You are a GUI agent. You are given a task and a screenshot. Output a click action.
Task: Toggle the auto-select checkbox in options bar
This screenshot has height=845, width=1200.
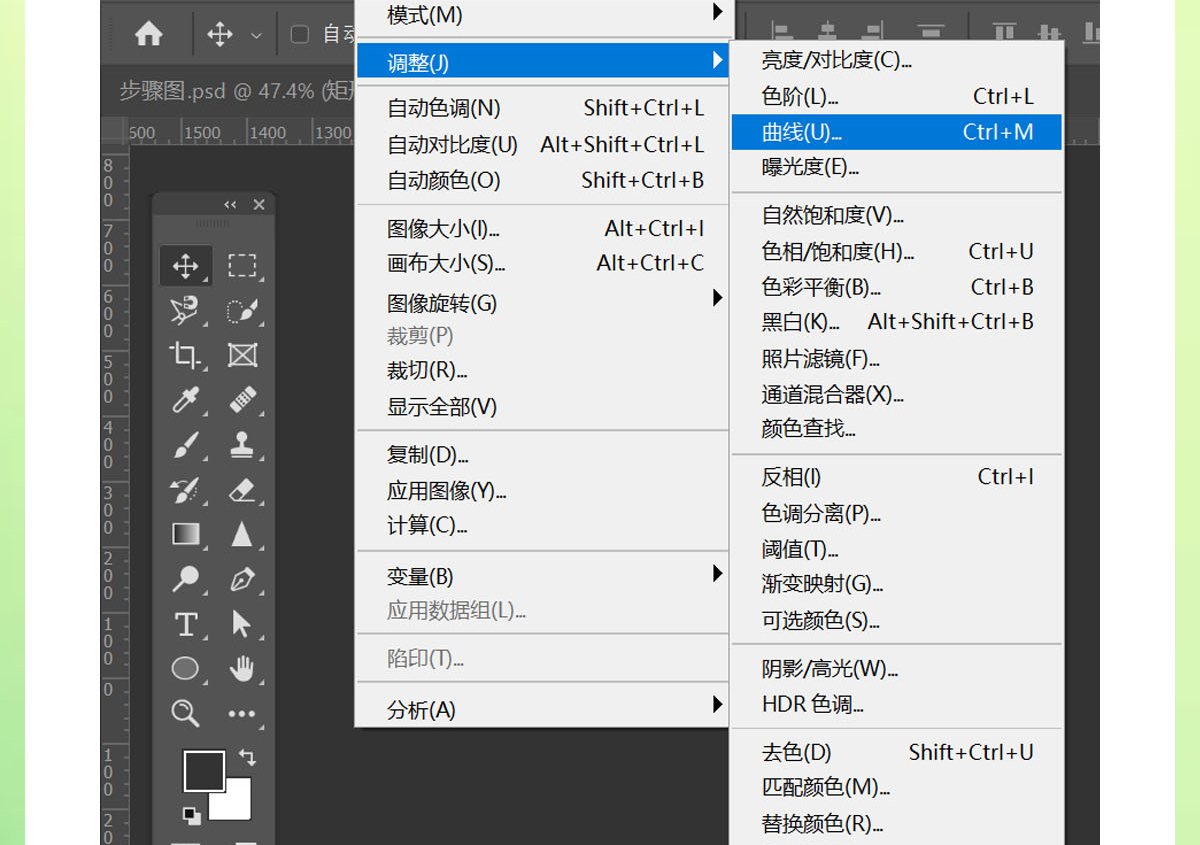(x=299, y=34)
